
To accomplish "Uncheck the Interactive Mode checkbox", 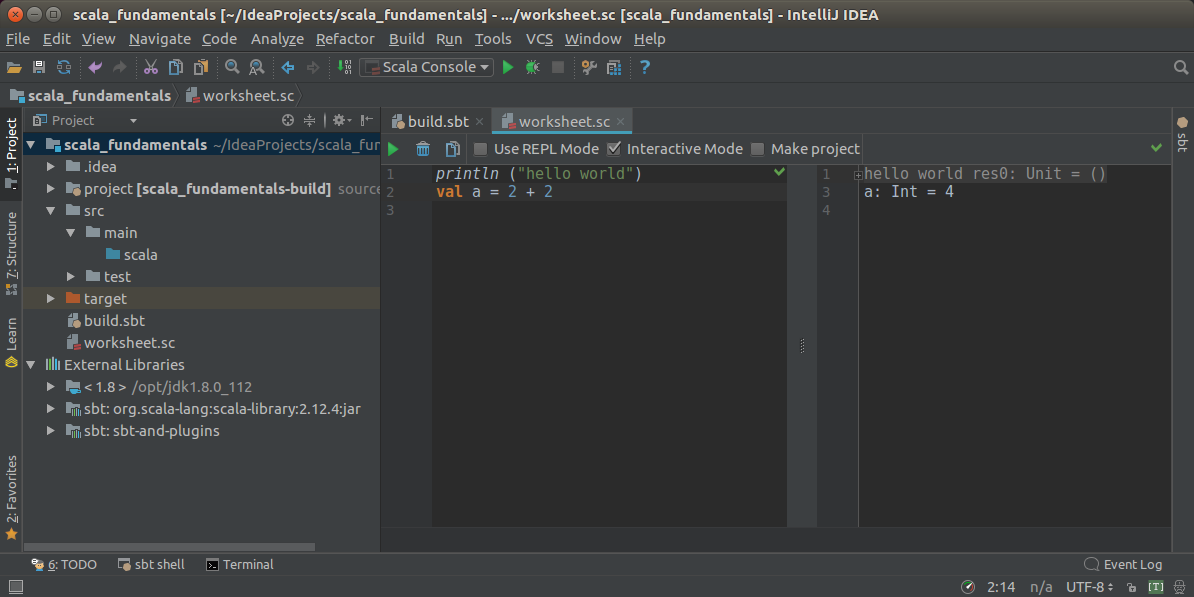I will coord(614,149).
